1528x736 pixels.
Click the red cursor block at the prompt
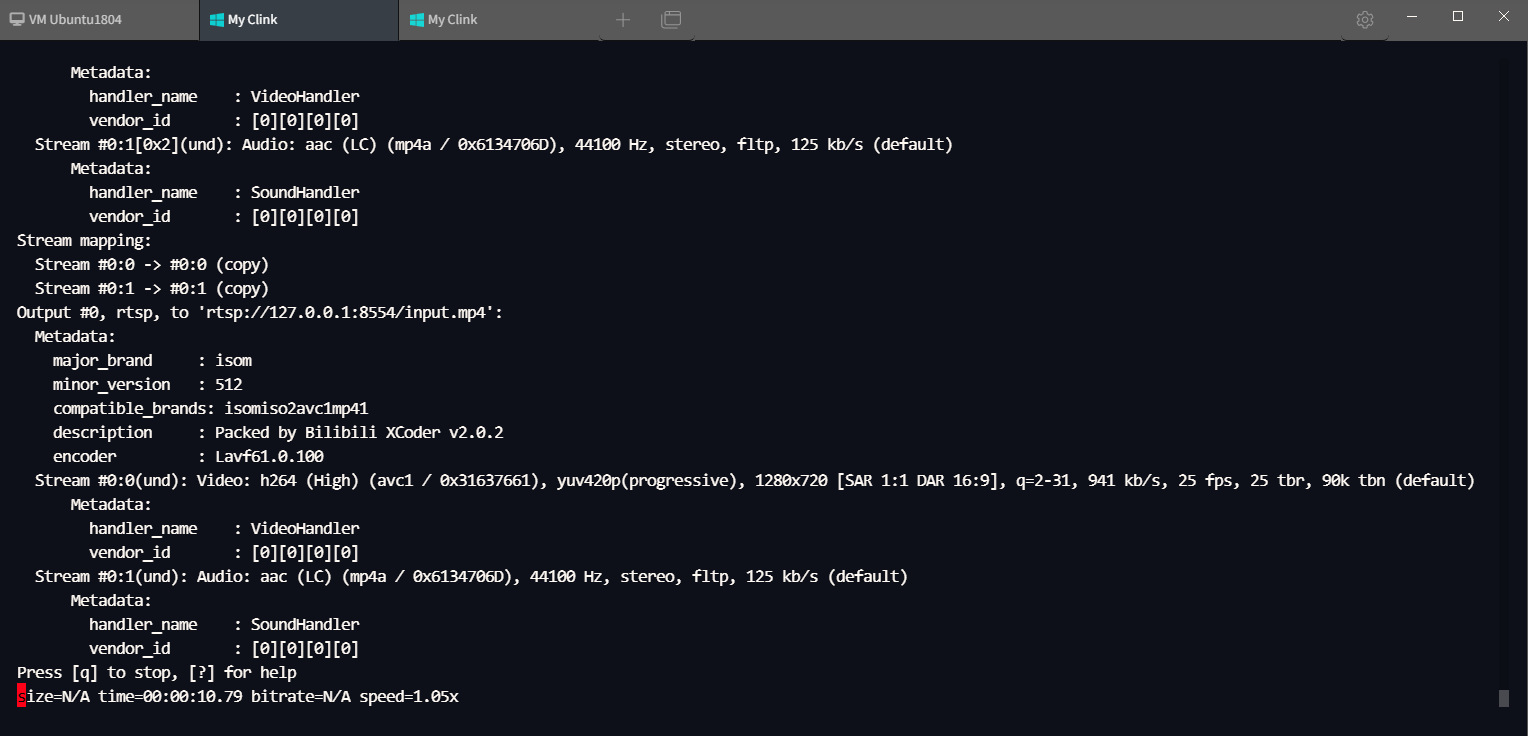[21, 696]
